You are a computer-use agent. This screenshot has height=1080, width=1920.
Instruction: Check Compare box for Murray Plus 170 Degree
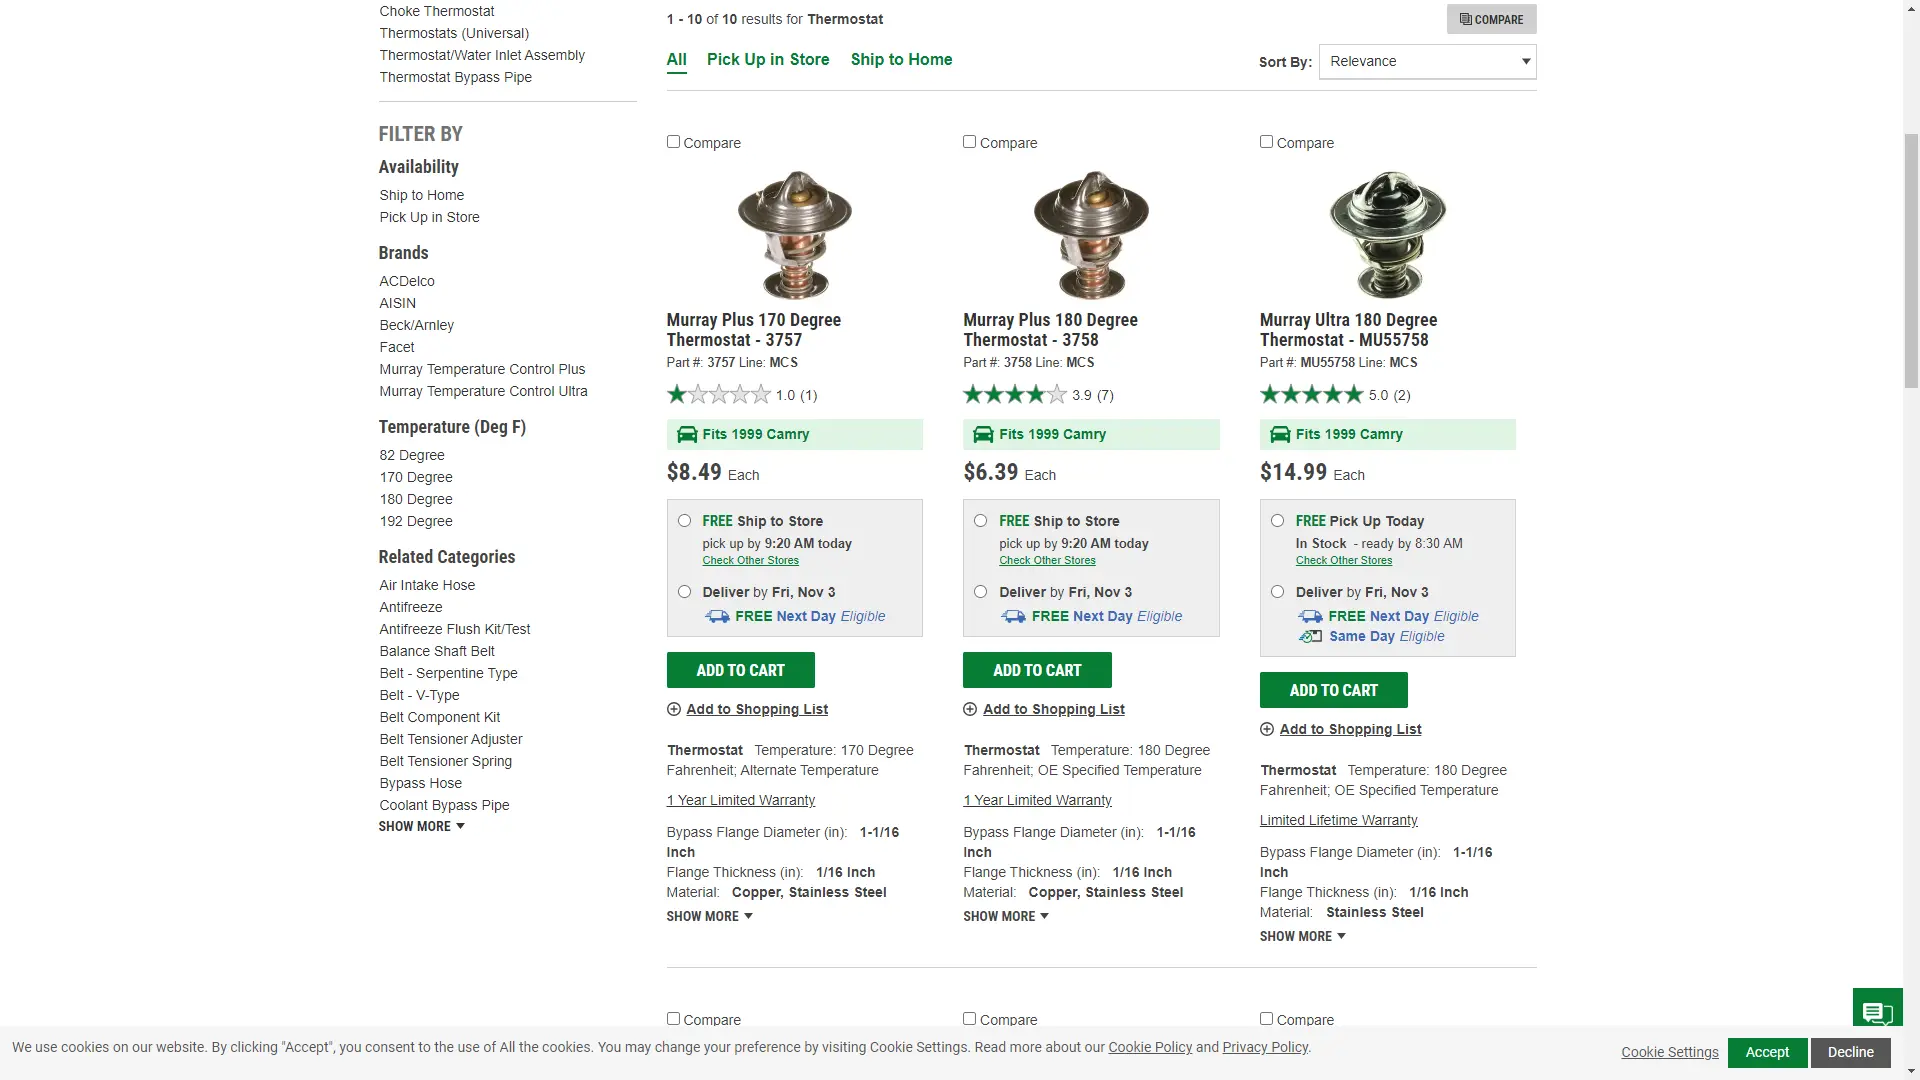tap(673, 142)
